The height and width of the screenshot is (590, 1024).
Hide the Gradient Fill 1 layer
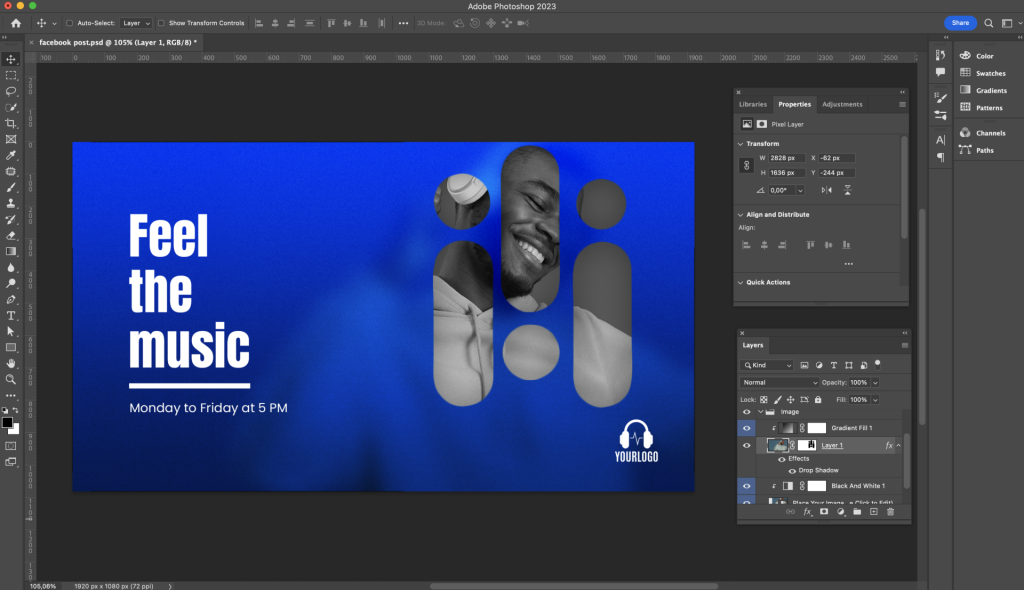[x=746, y=428]
